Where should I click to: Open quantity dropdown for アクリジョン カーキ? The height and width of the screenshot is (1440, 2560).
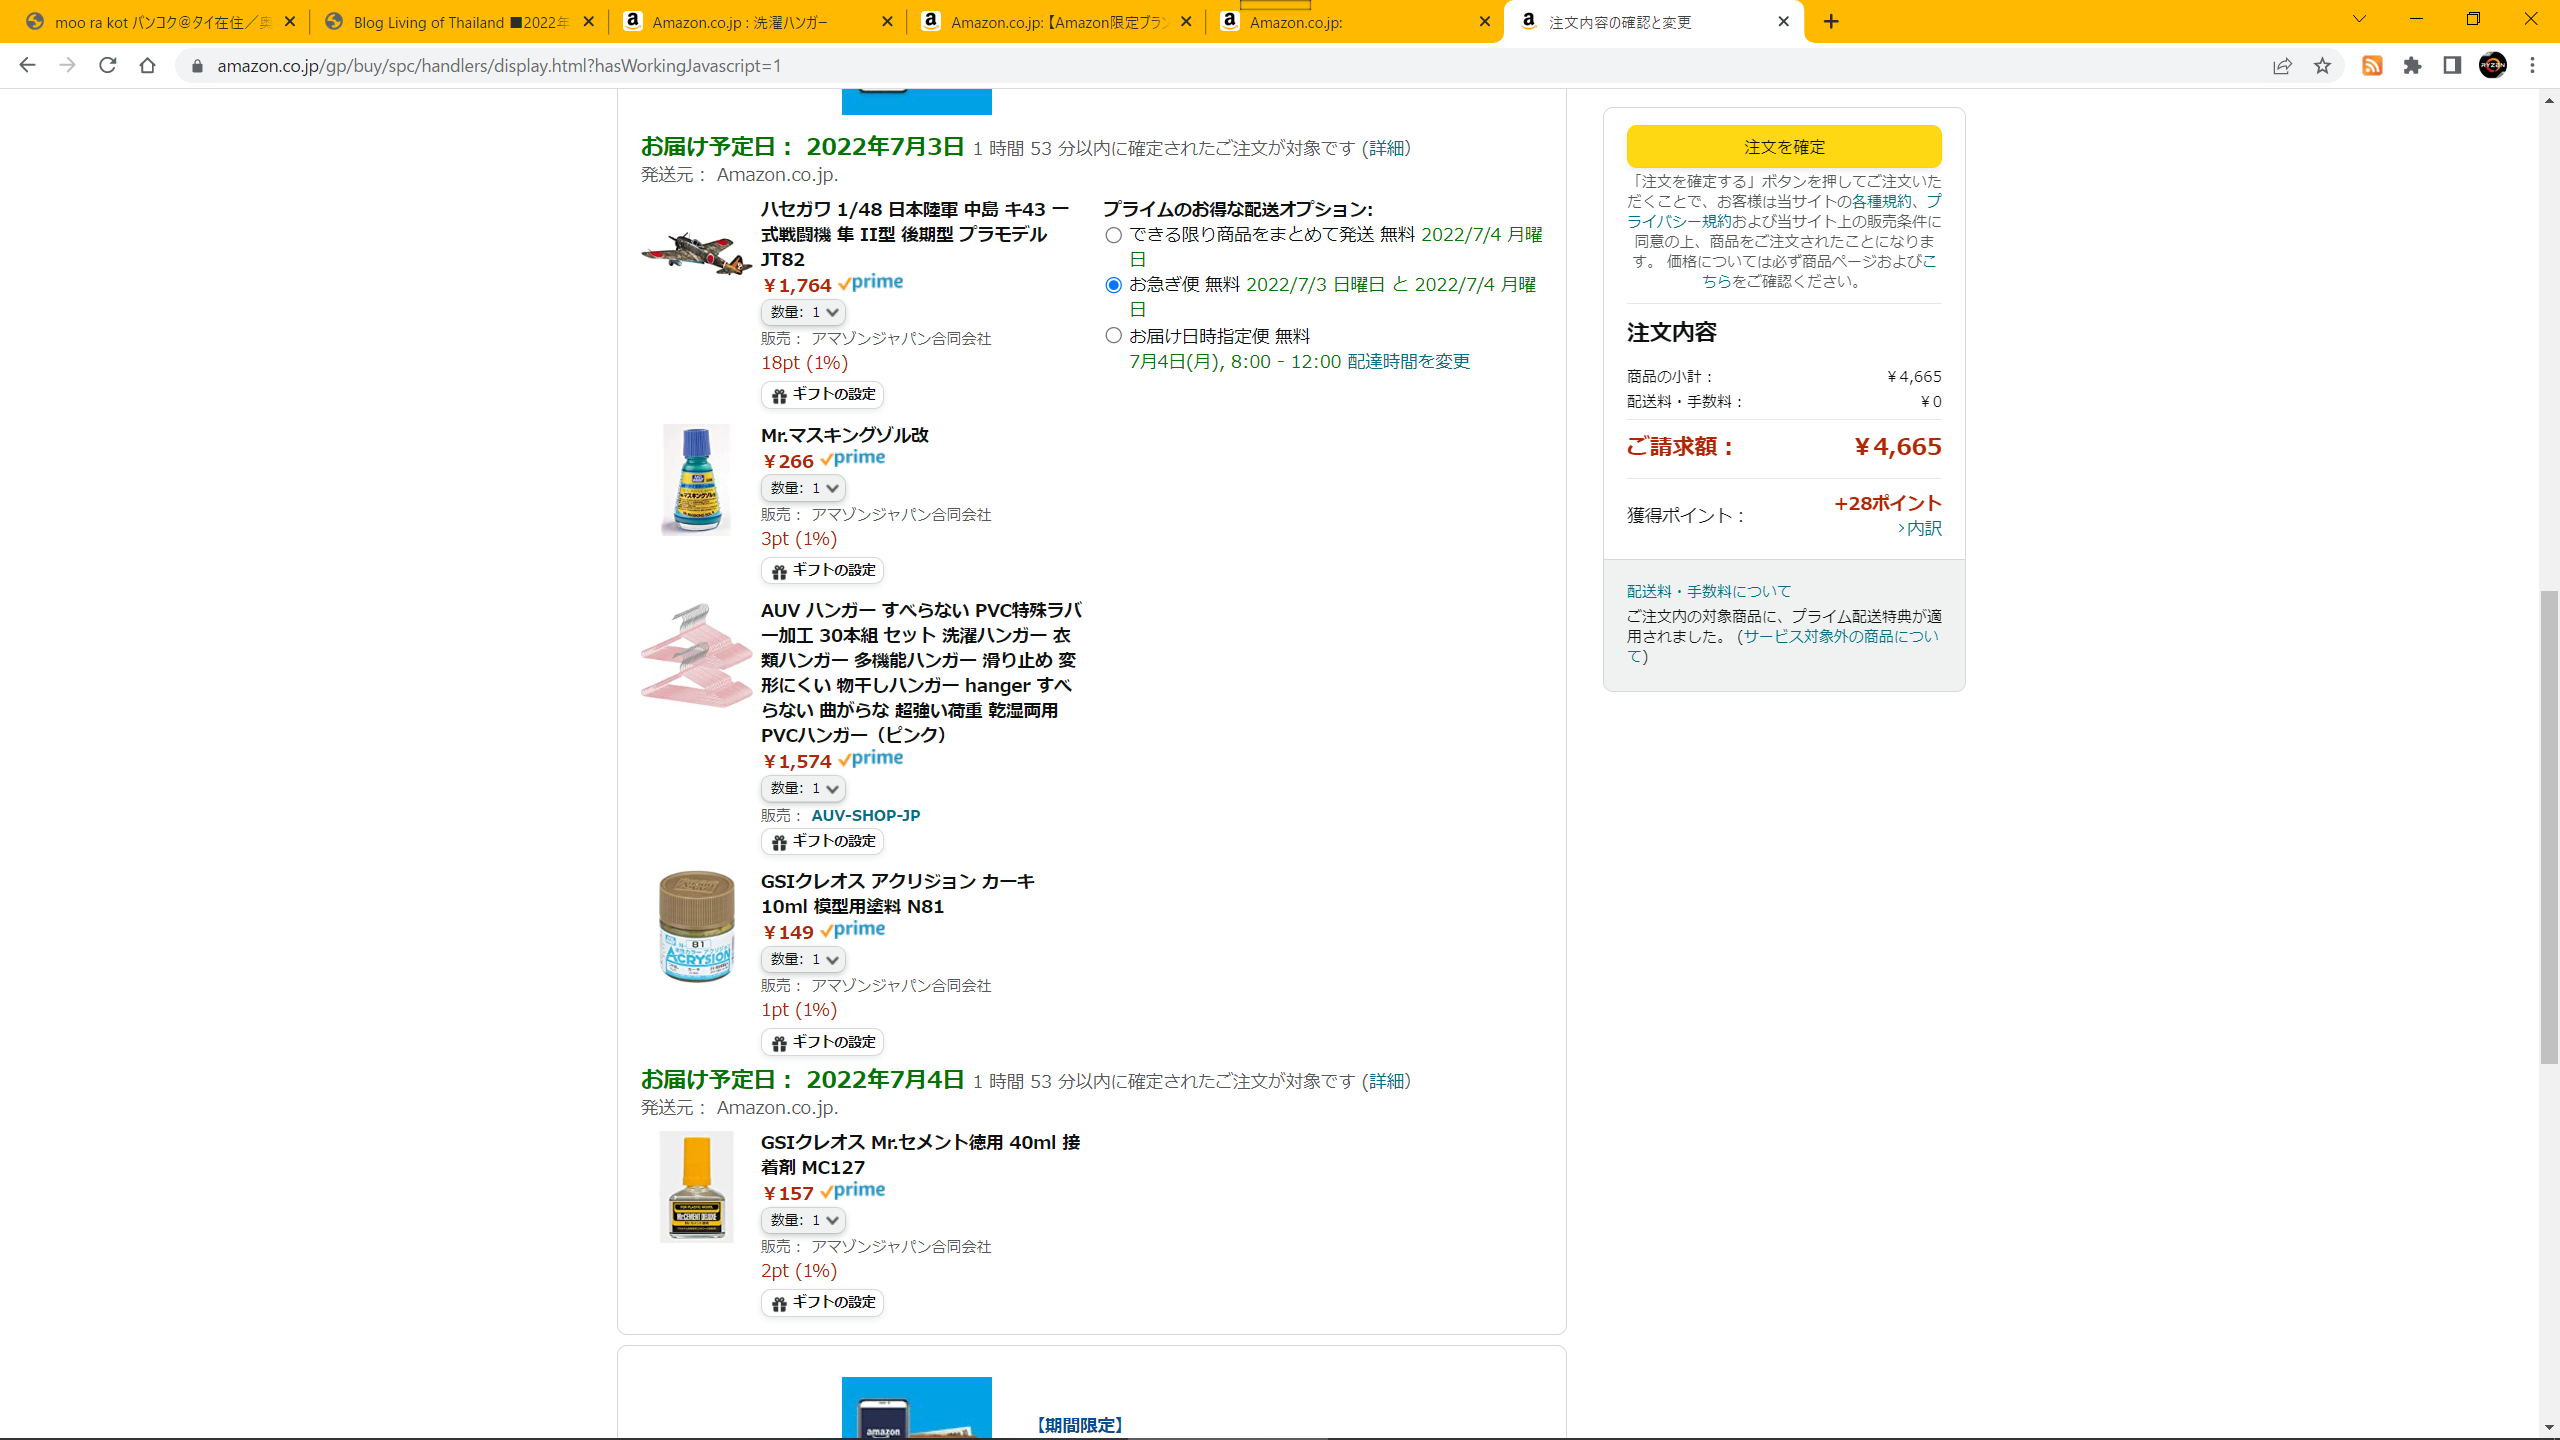(x=803, y=960)
